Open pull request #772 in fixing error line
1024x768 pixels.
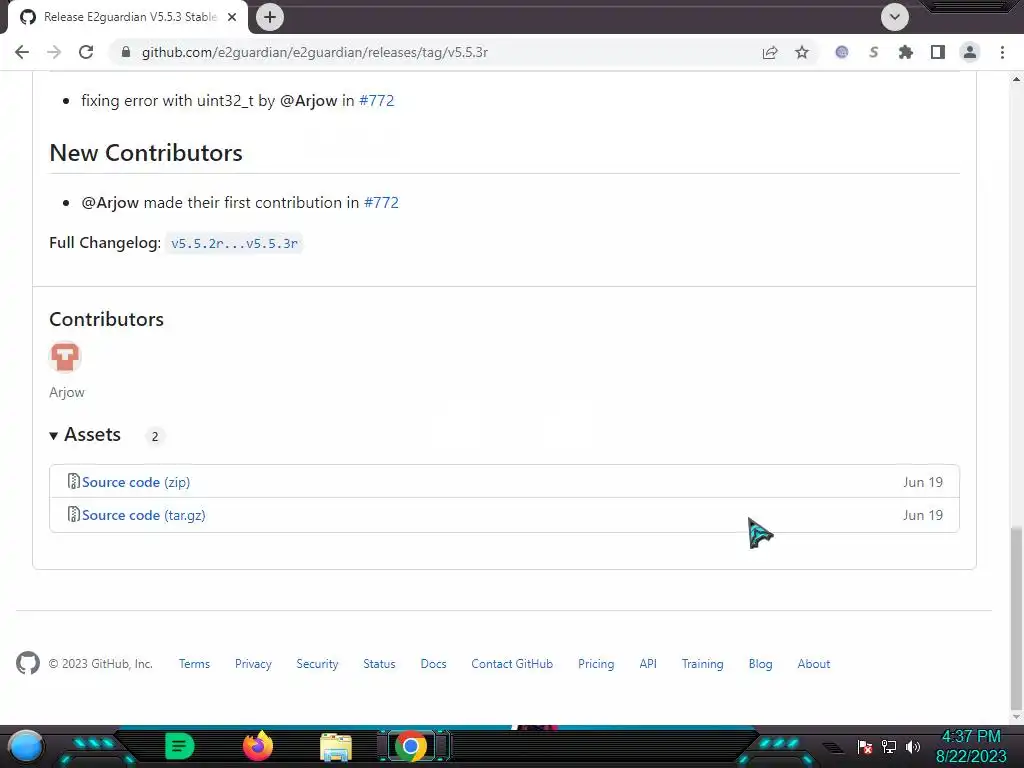377,101
